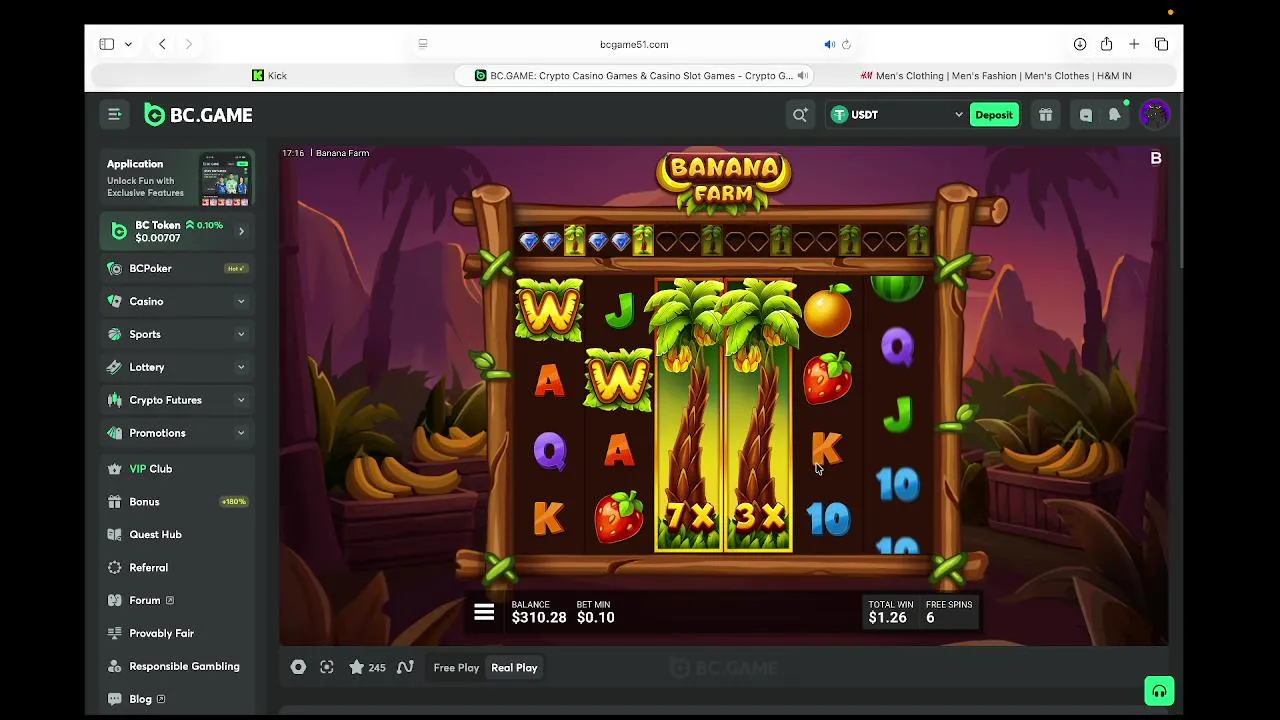Click the 245 favorites count

[377, 668]
